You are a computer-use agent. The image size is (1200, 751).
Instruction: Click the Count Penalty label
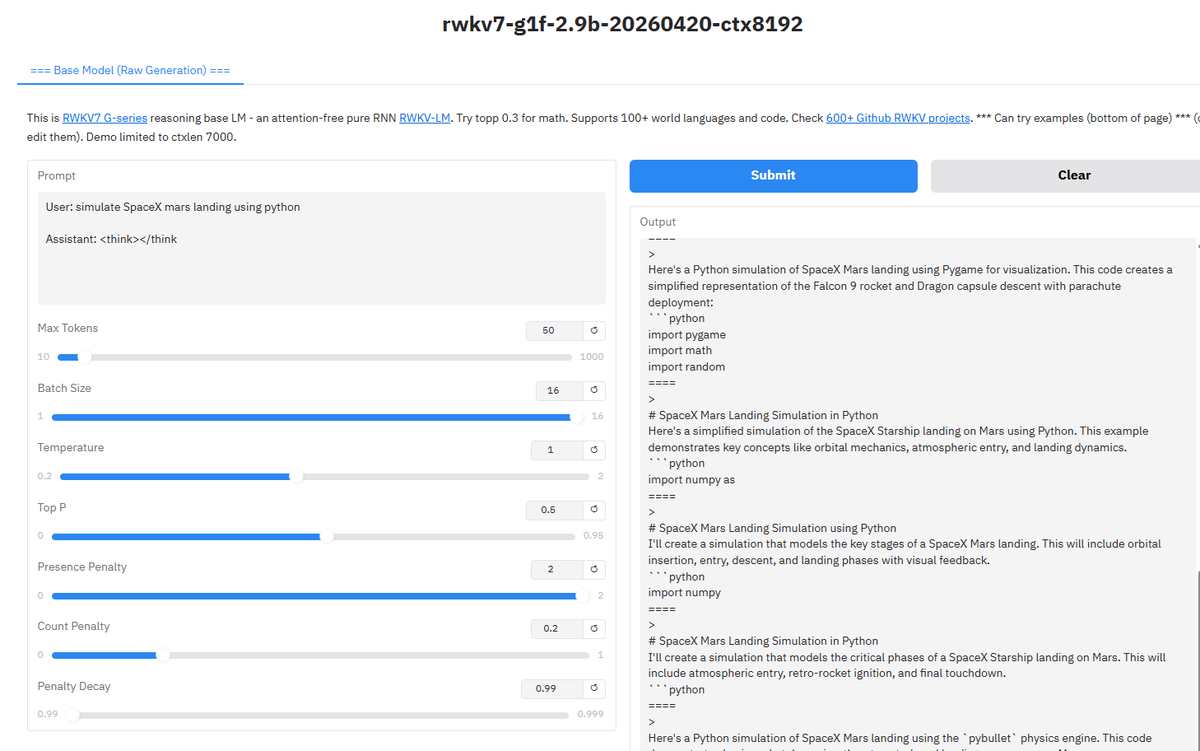point(74,626)
